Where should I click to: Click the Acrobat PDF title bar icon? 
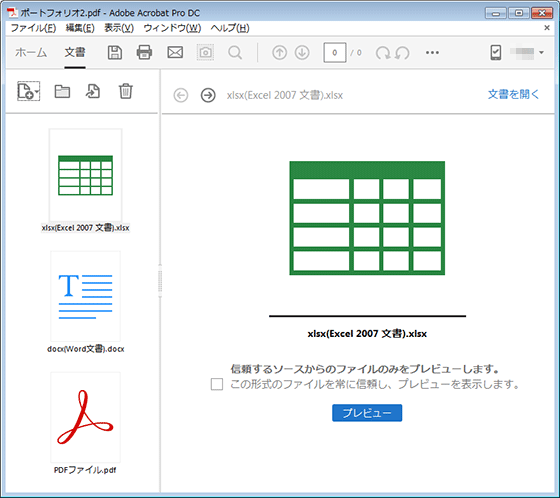click(x=13, y=13)
